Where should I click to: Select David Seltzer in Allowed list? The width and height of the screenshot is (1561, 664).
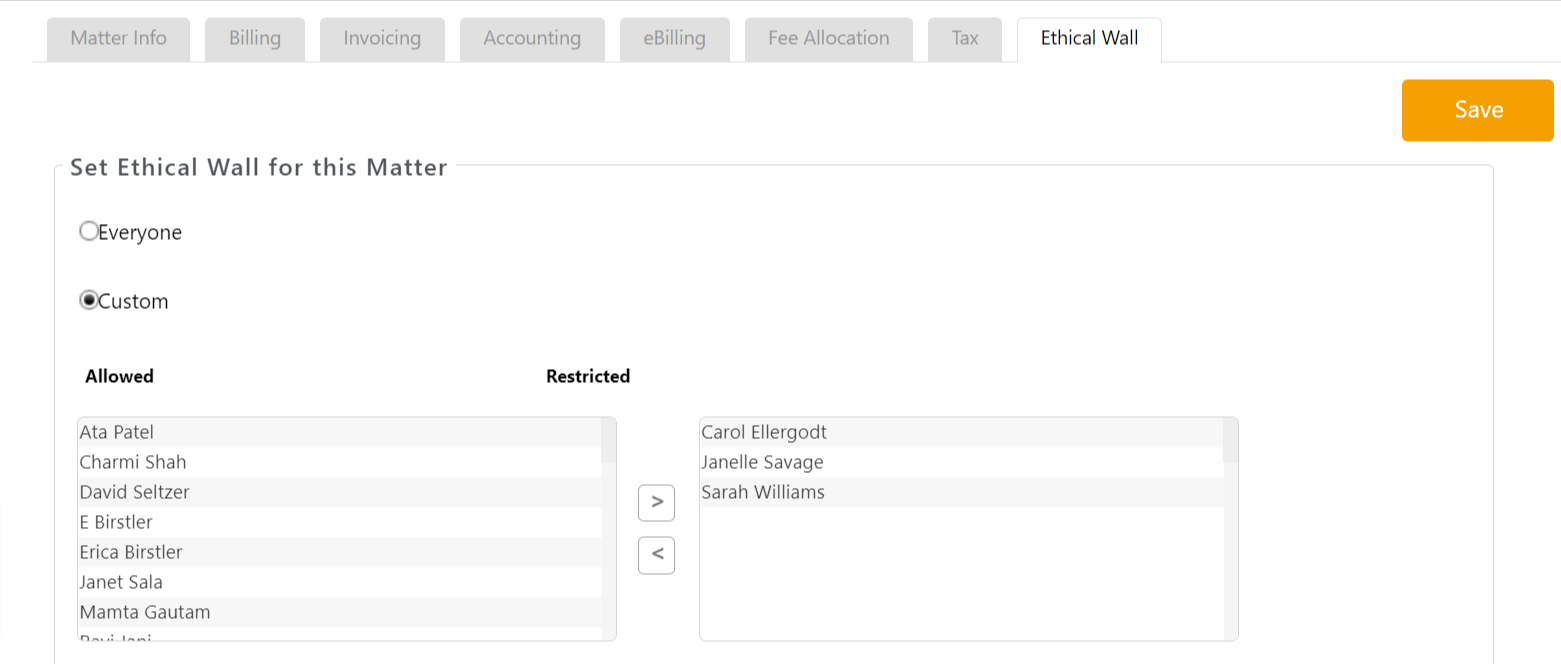pyautogui.click(x=134, y=492)
